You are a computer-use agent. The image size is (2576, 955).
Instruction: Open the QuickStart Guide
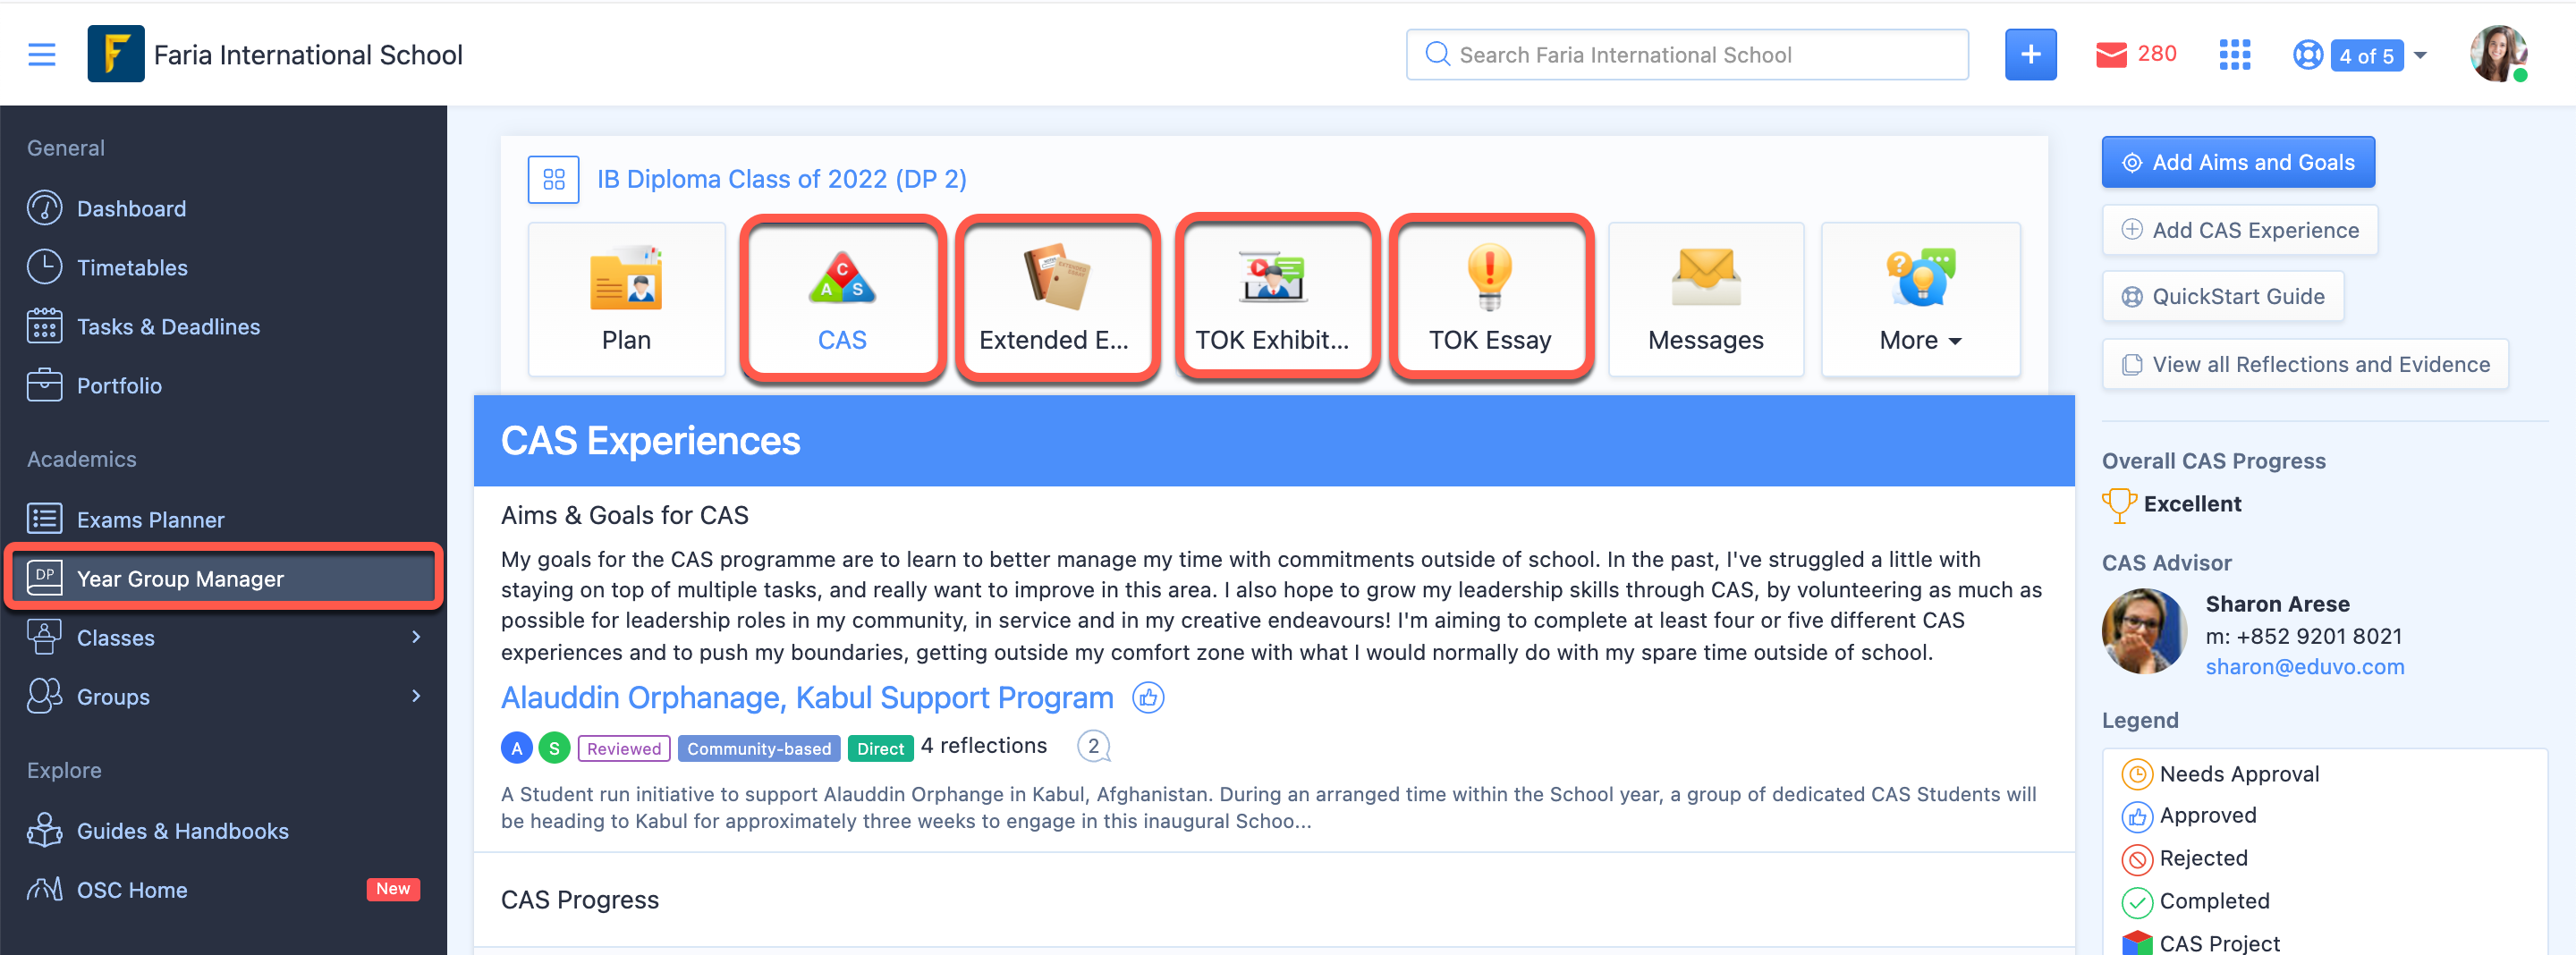click(2222, 296)
